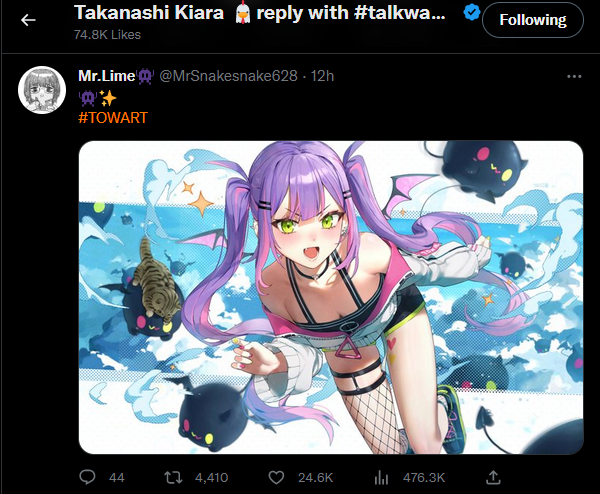Go back using the left arrow

[28, 20]
